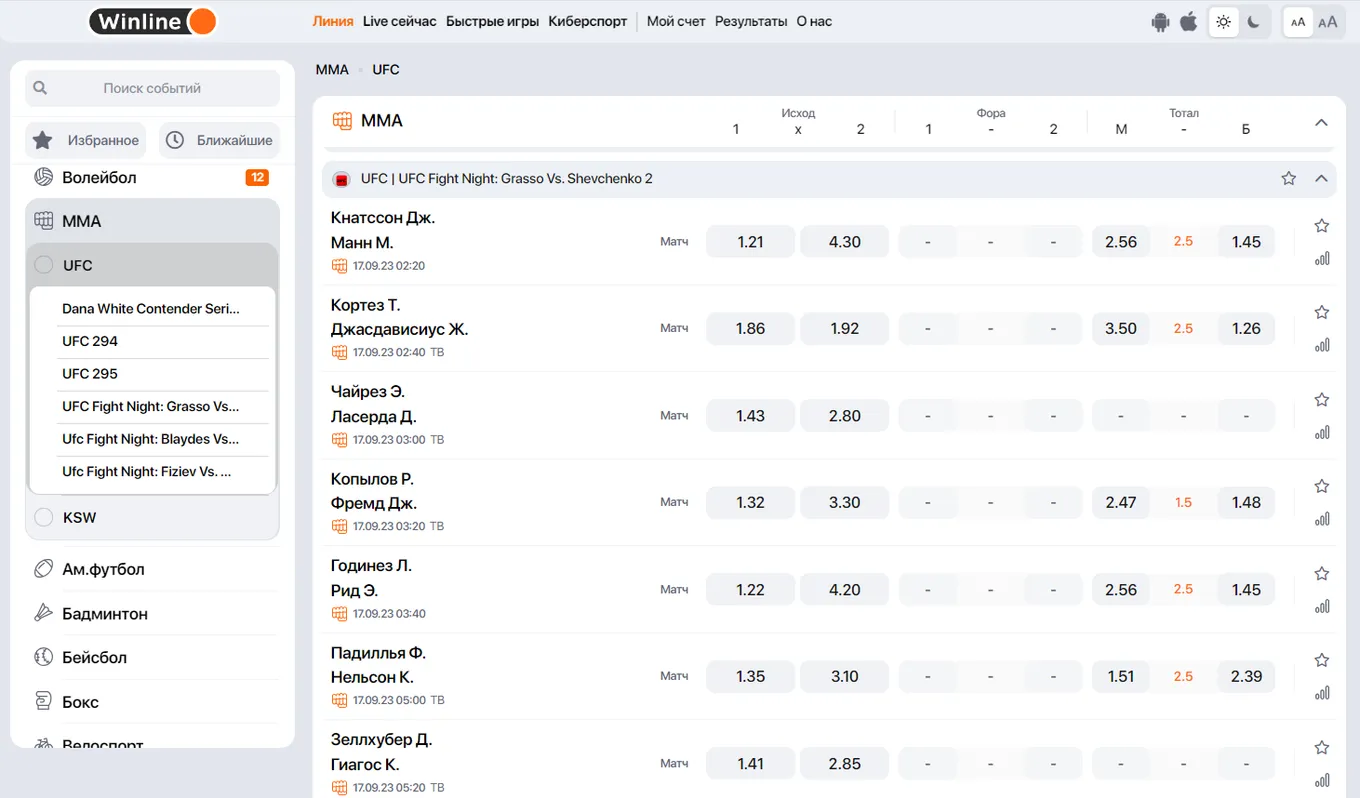Viewport: 1360px width, 798px height.
Task: Toggle the KSW radio button
Action: coord(44,517)
